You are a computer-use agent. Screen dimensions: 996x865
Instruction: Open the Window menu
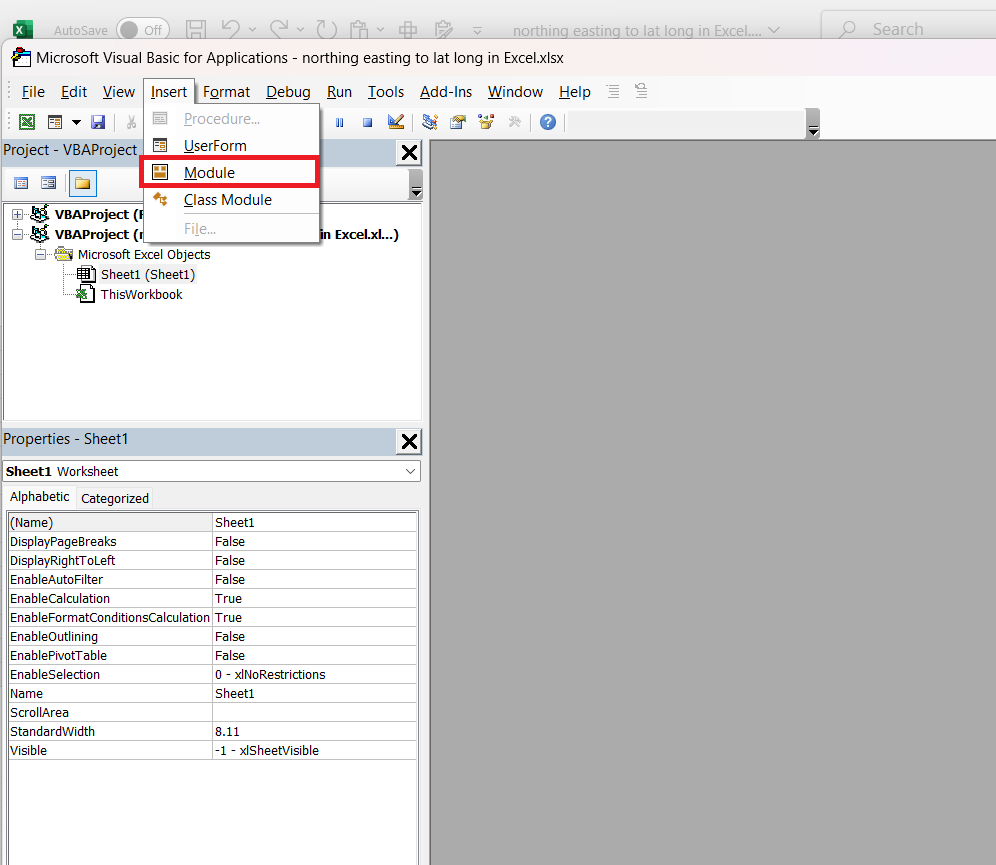click(x=515, y=92)
